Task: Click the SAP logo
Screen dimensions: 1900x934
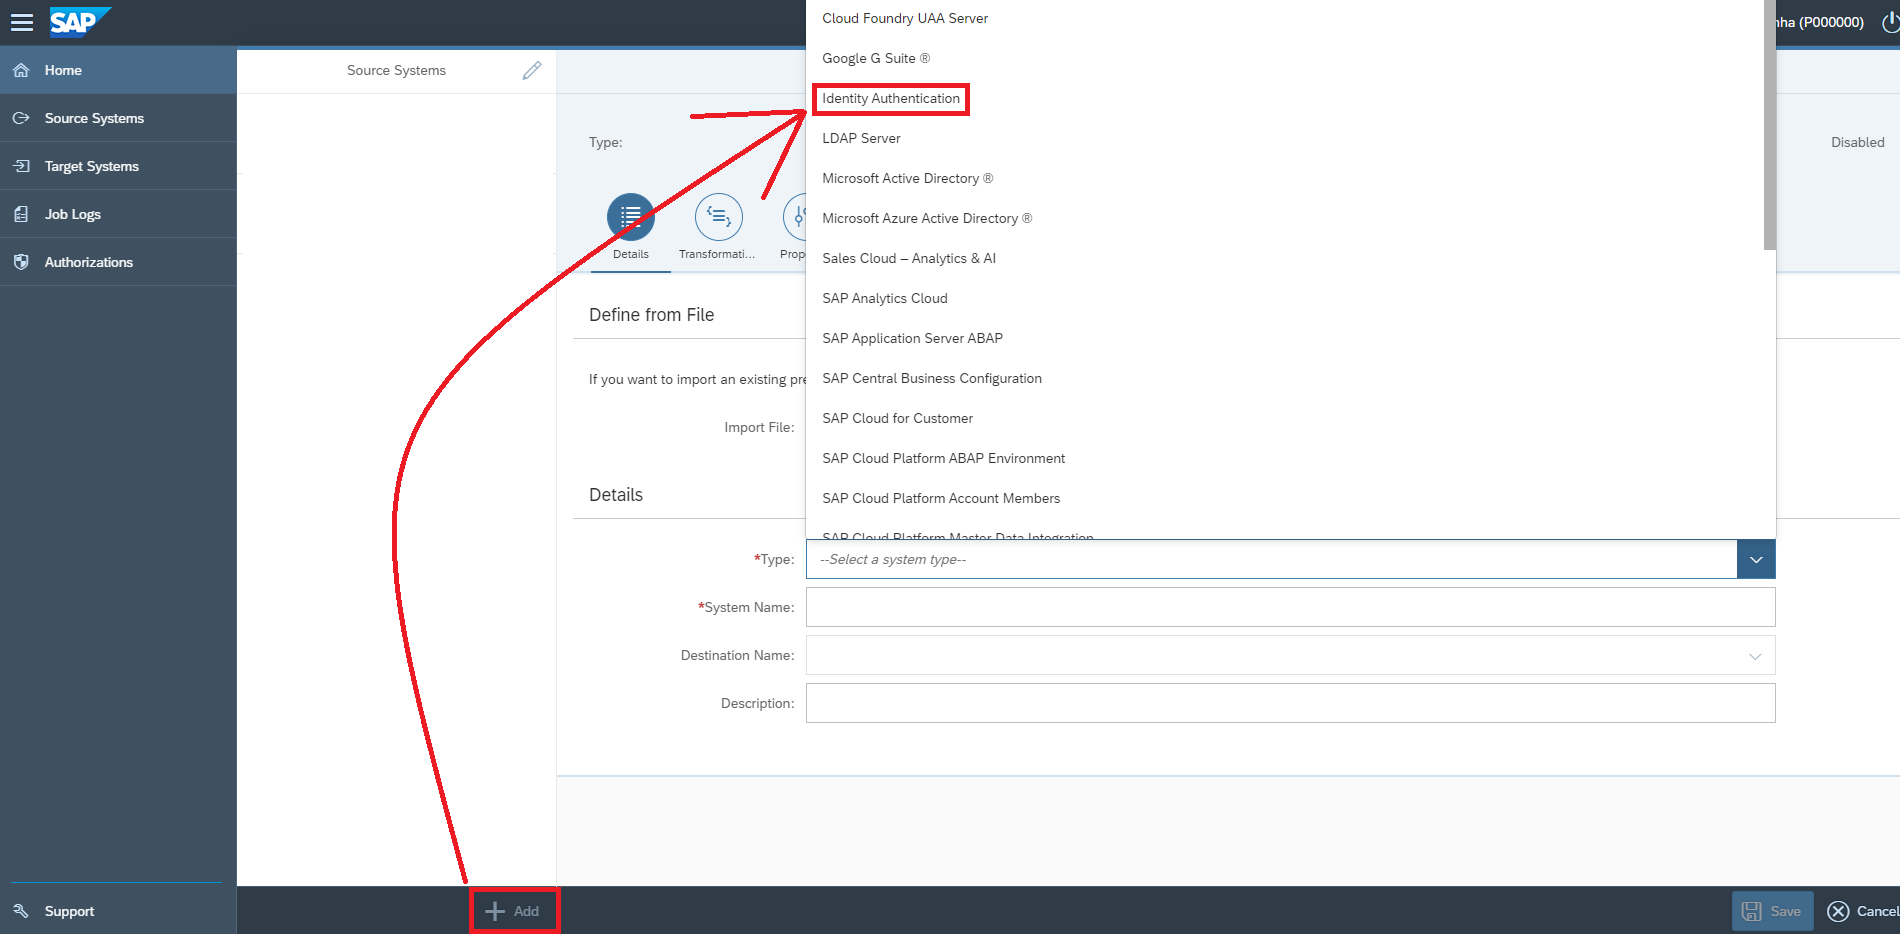Action: tap(79, 21)
